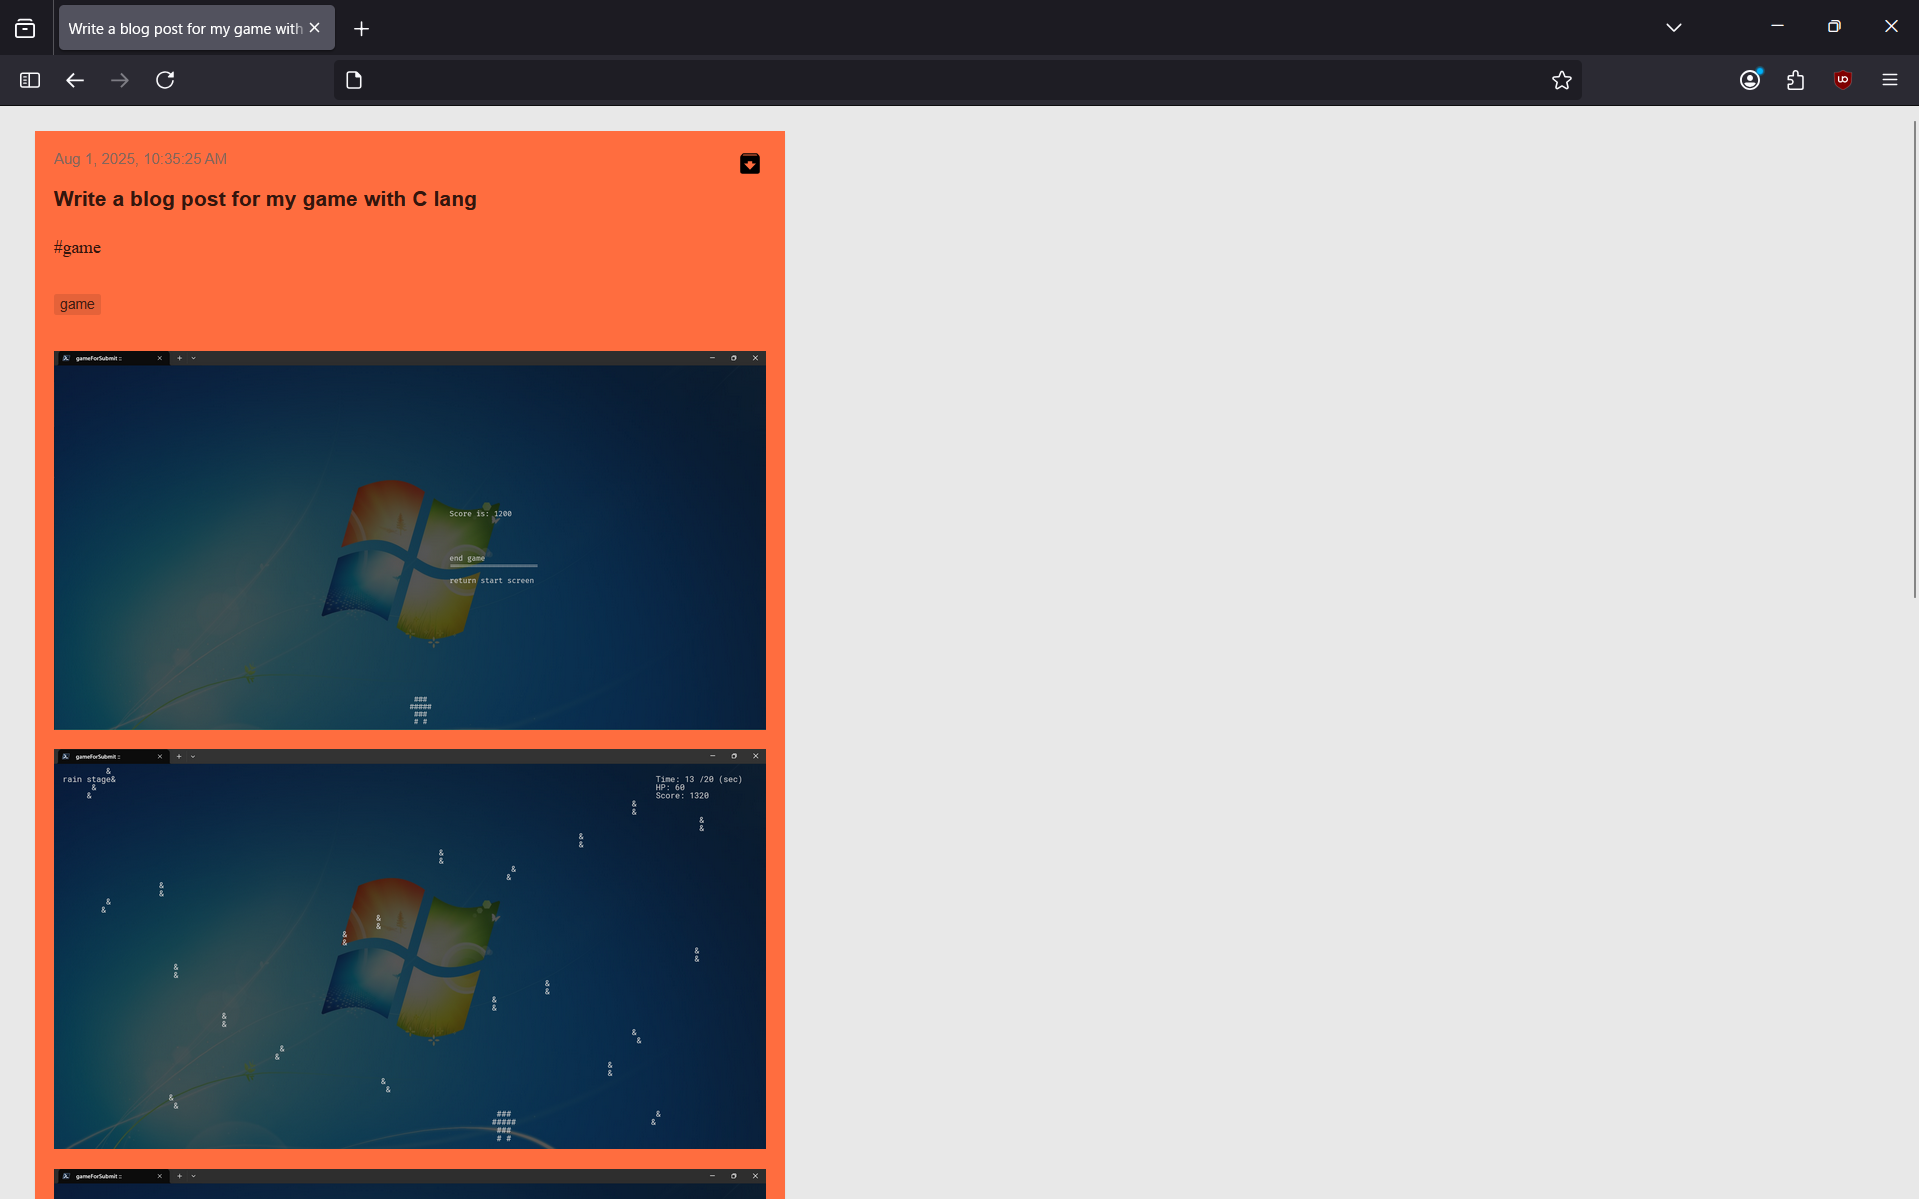Viewport: 1919px width, 1199px height.
Task: Go forward with the forward arrow
Action: pyautogui.click(x=120, y=80)
